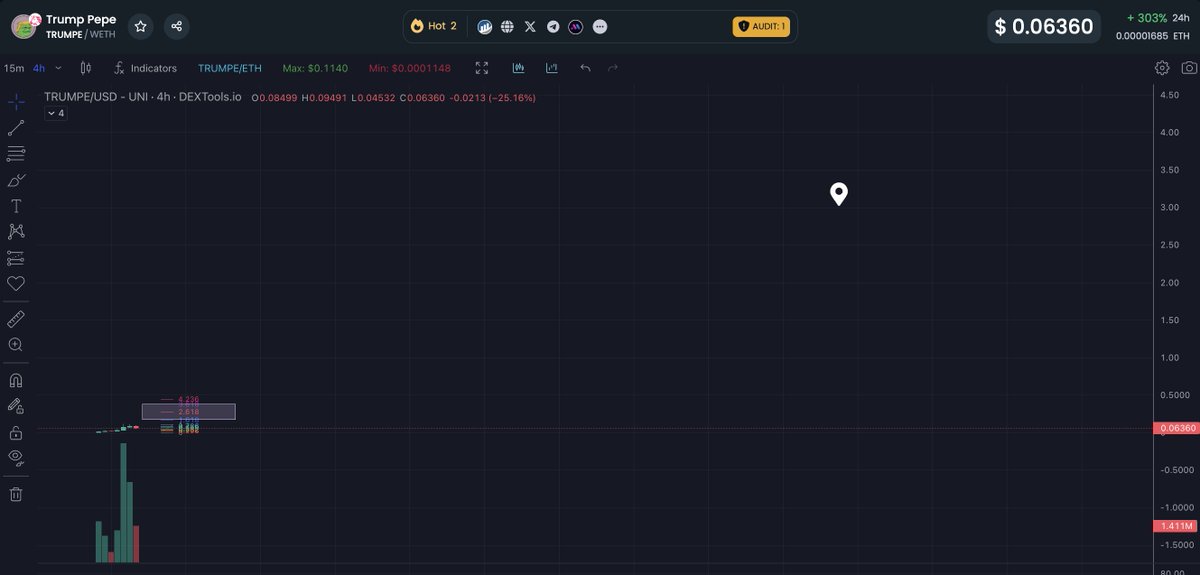Open the Hot 2 flame ranking badge
Image resolution: width=1200 pixels, height=575 pixels.
point(433,26)
